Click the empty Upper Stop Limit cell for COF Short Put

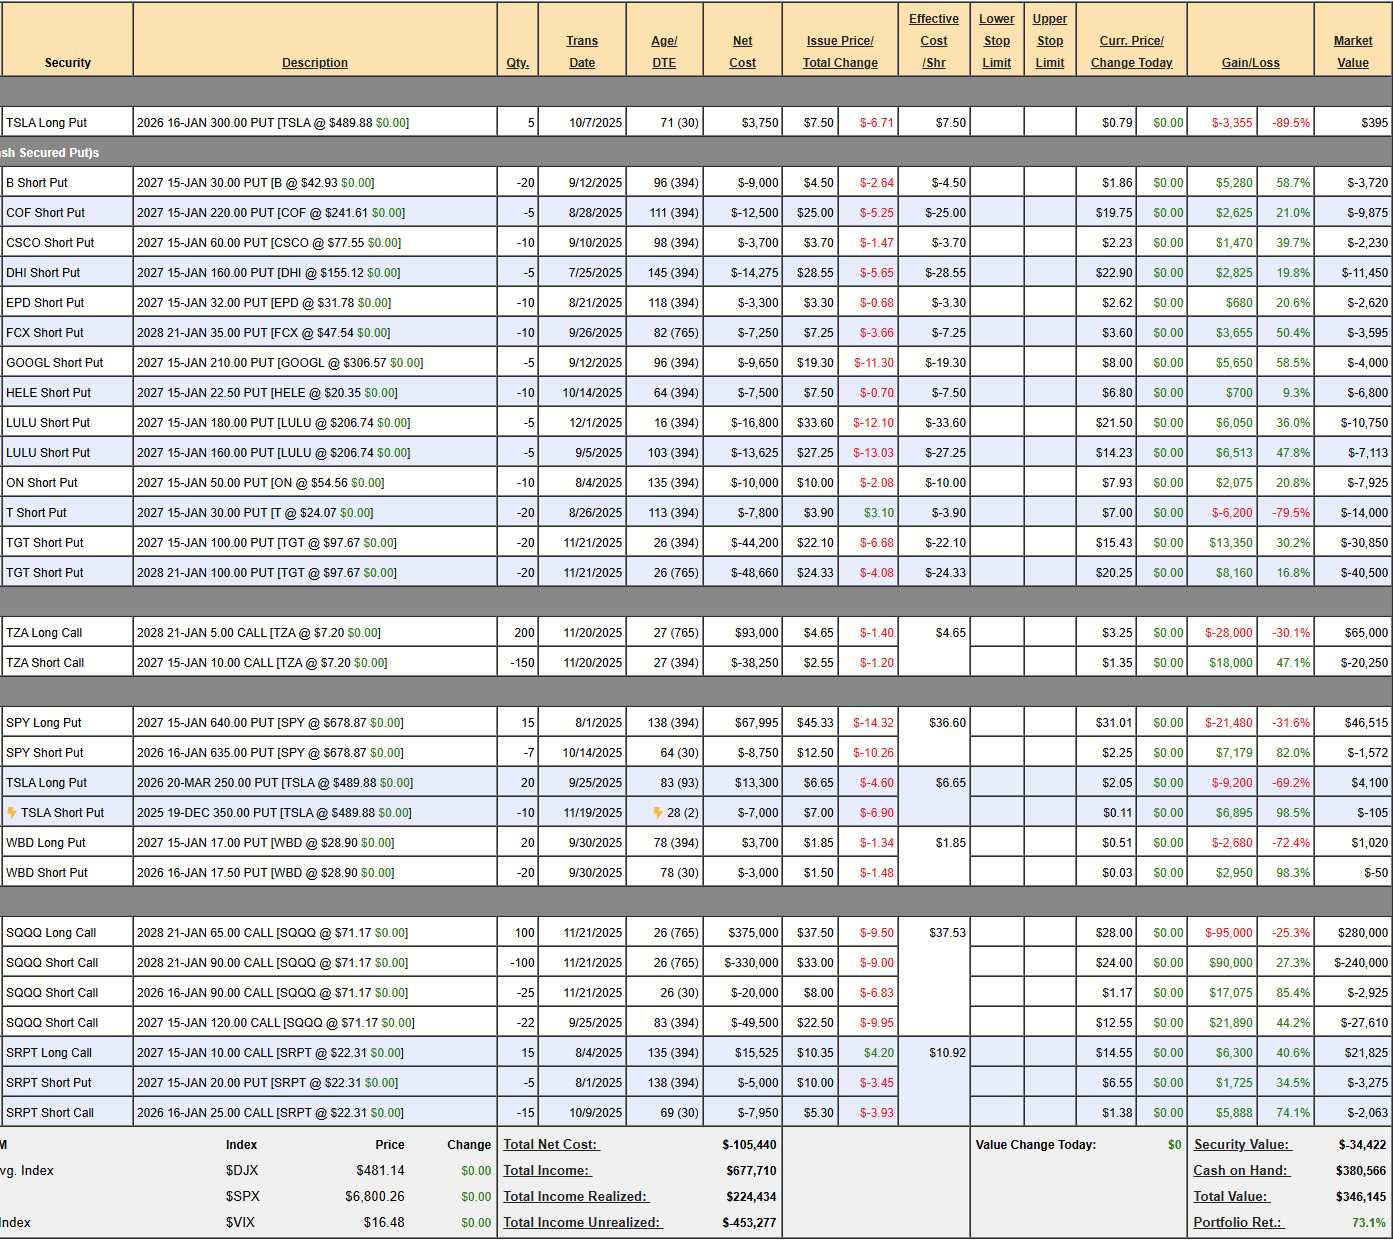[1049, 213]
